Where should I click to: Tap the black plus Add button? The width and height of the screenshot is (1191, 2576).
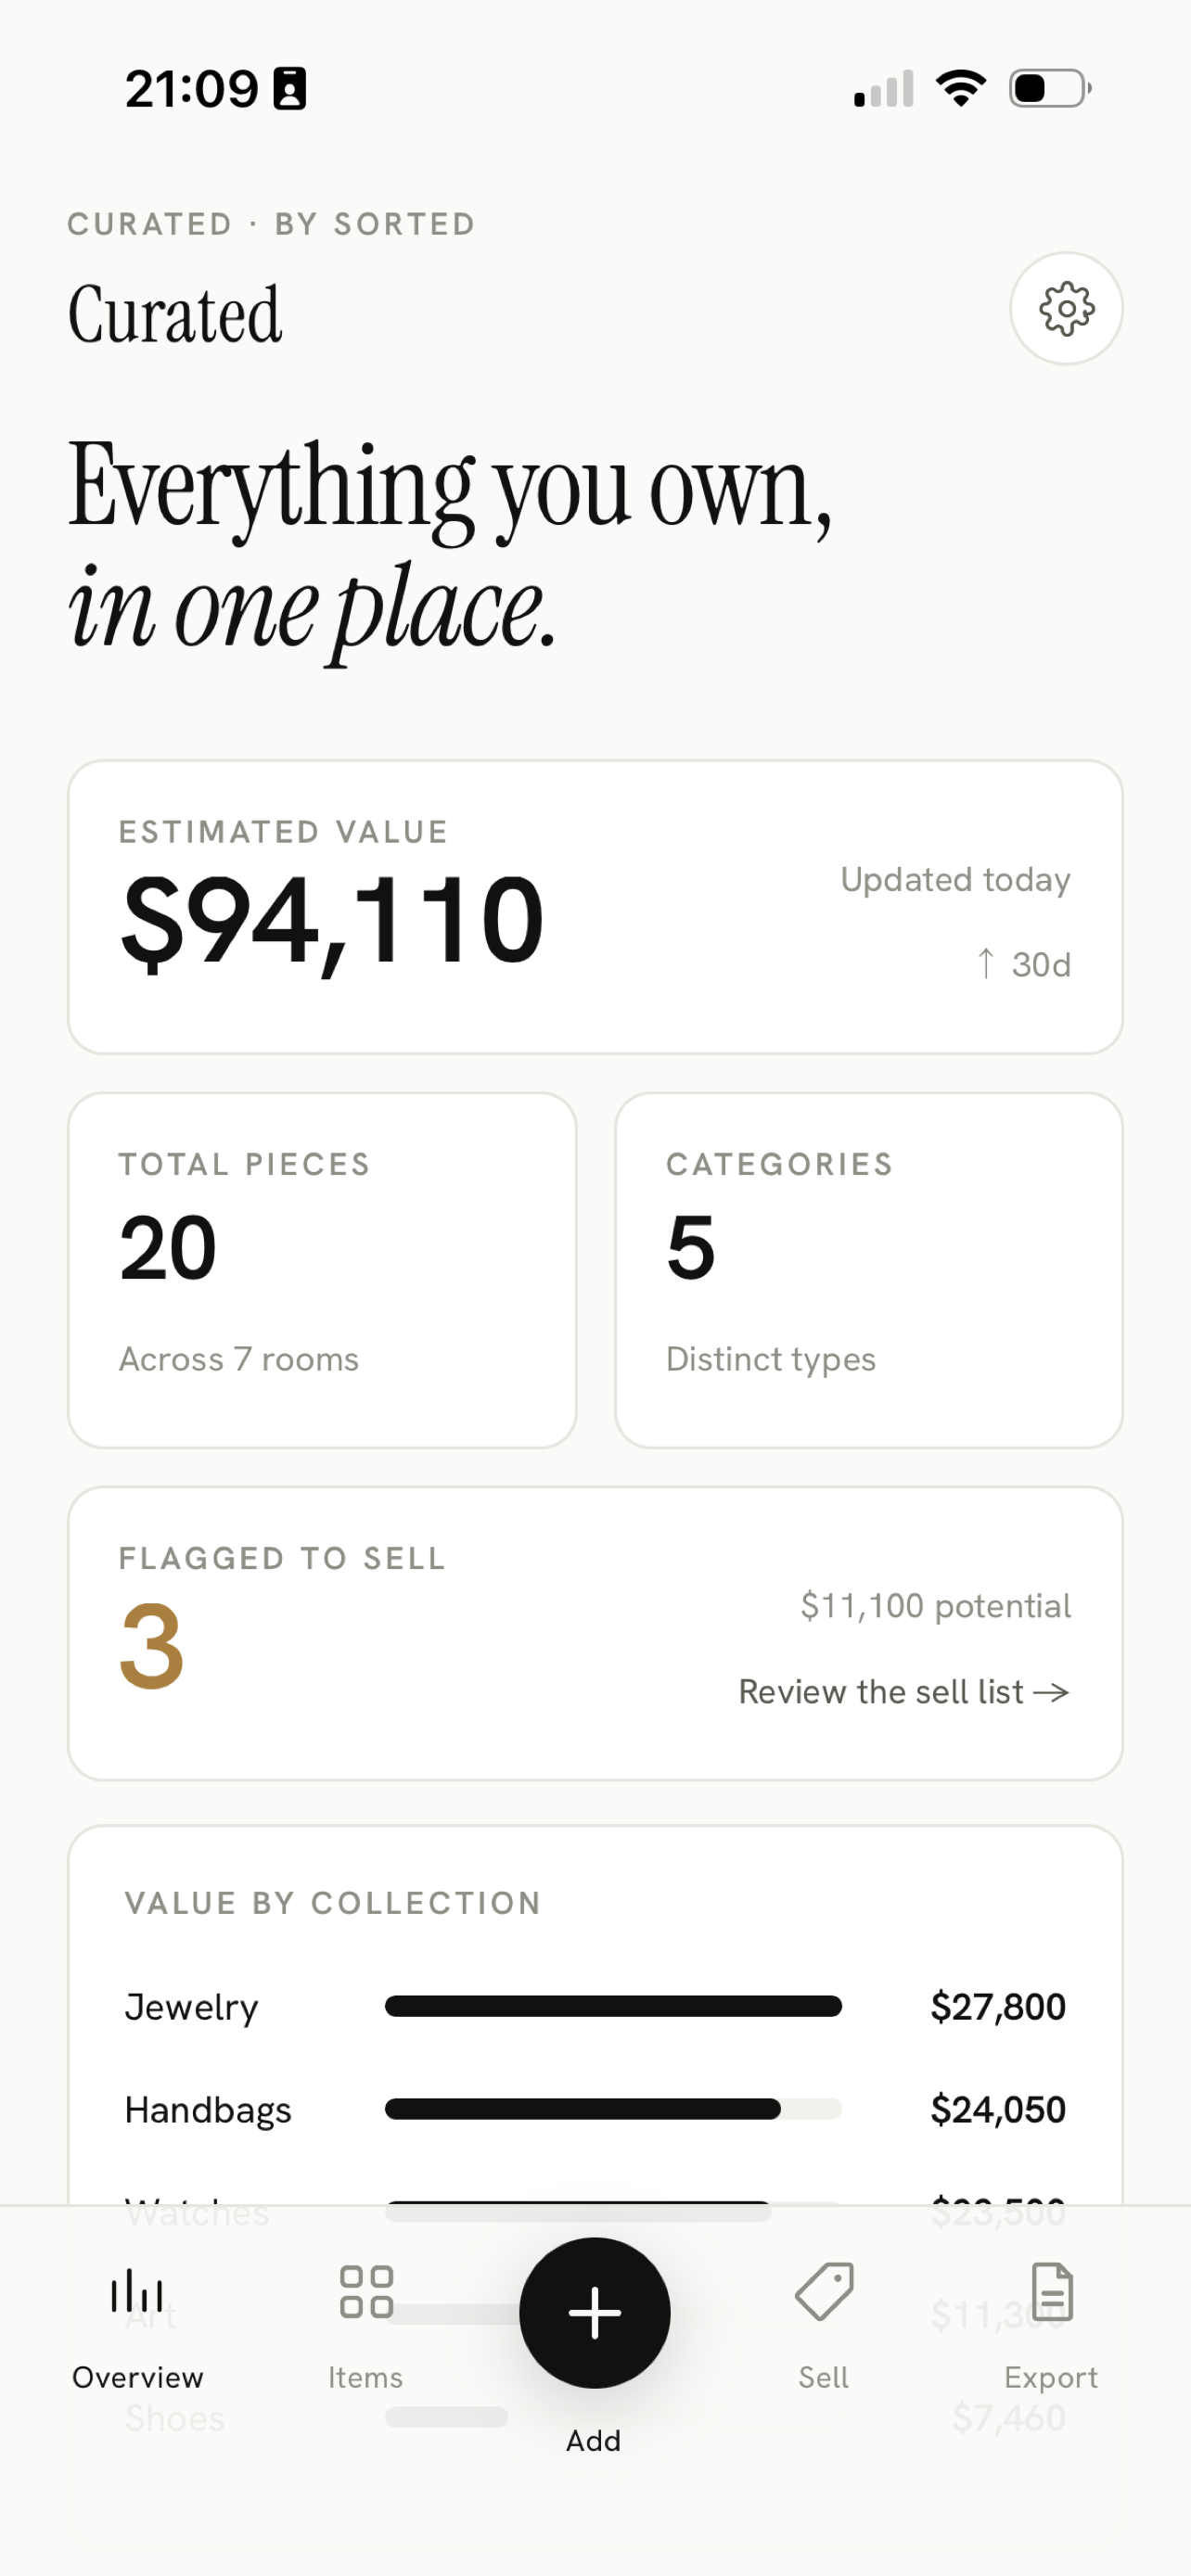[x=595, y=2312]
